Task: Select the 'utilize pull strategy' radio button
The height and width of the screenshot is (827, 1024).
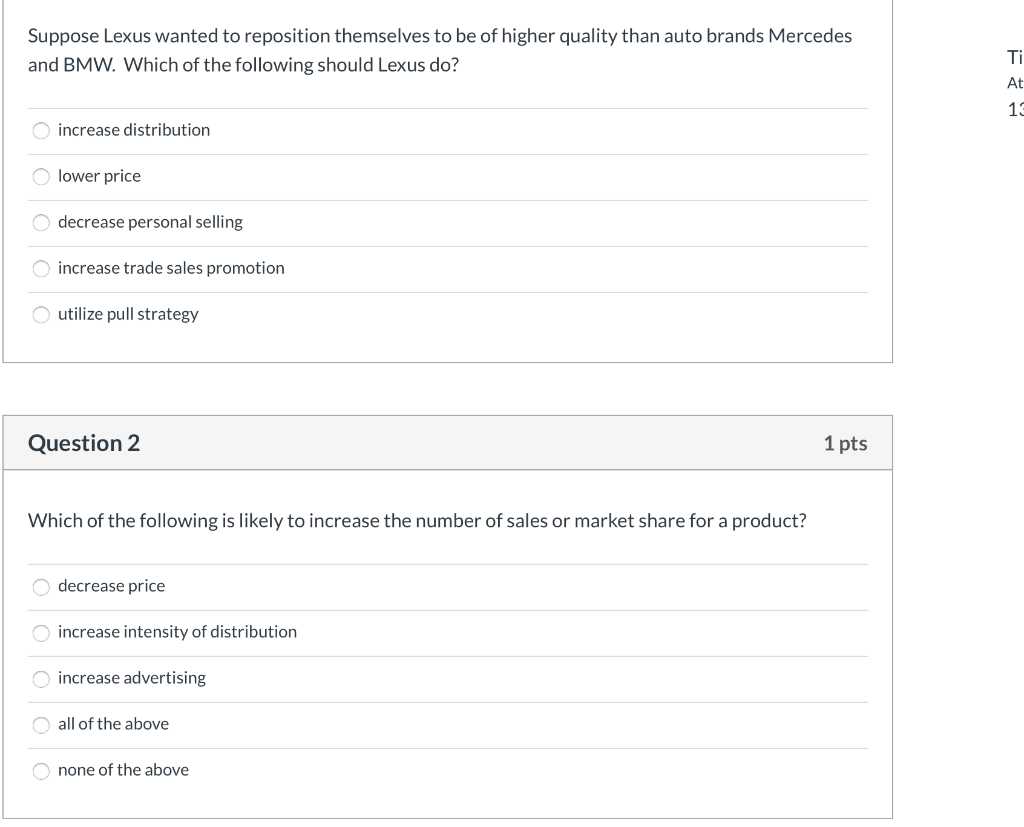Action: tap(41, 315)
